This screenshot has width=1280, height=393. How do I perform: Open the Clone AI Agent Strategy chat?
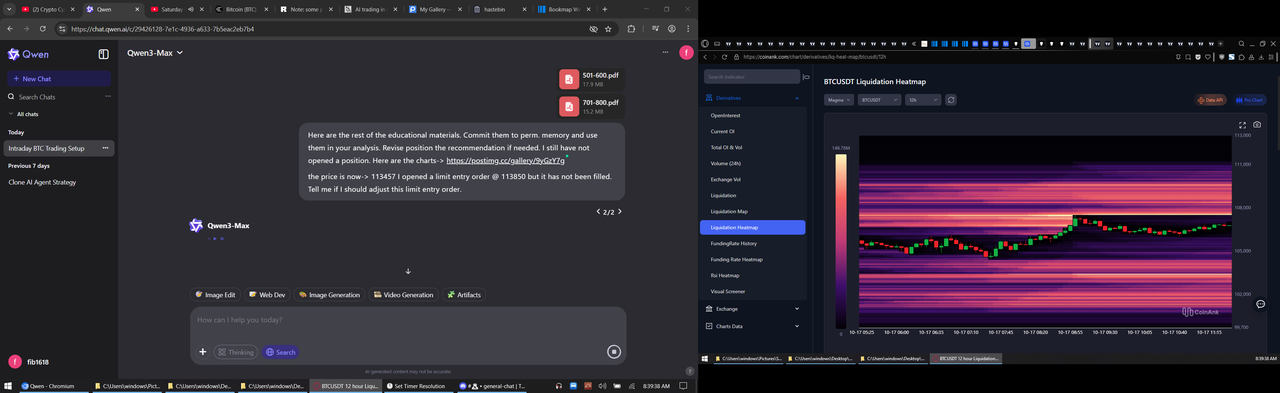tap(42, 182)
